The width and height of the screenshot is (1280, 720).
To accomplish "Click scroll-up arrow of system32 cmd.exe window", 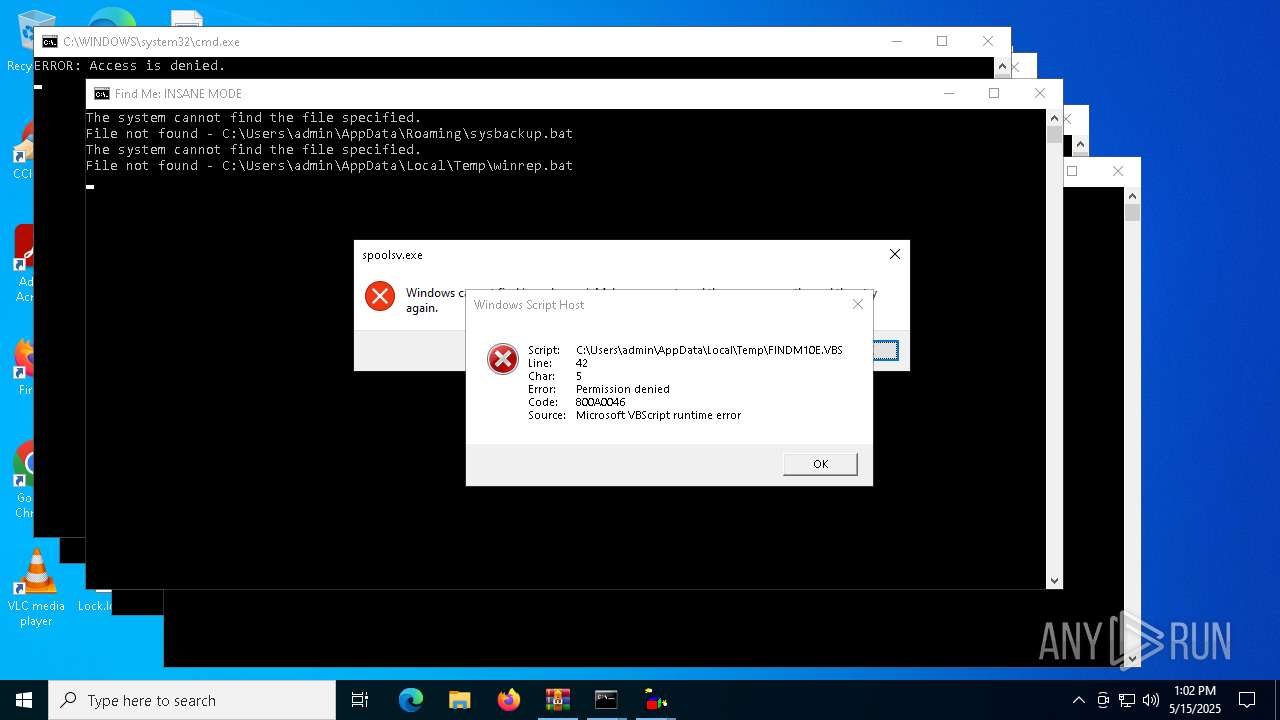I will click(1002, 66).
